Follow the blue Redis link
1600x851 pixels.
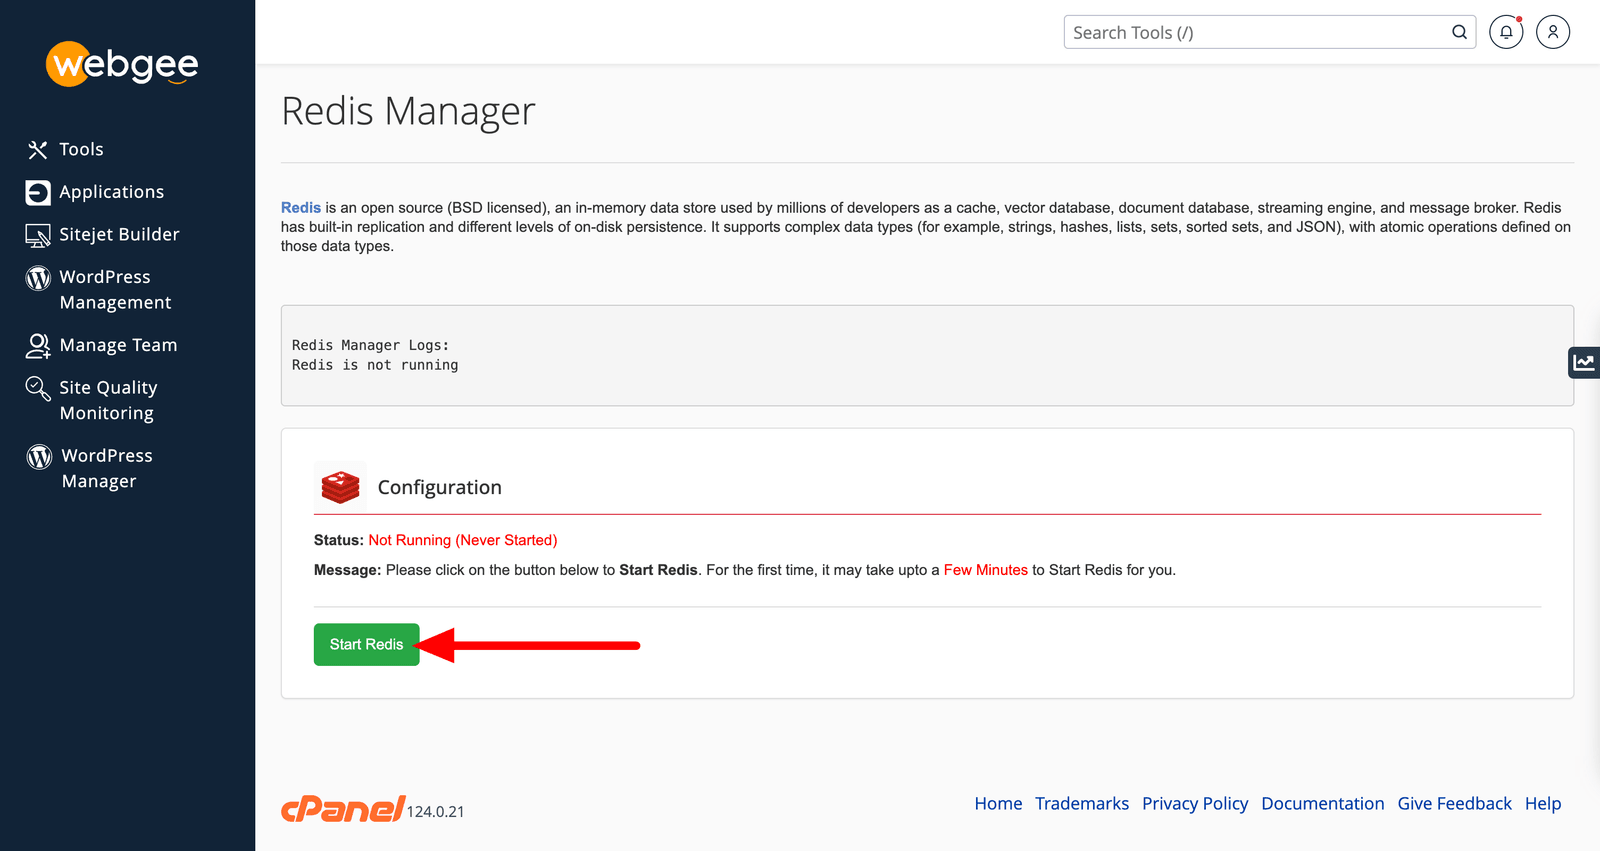tap(301, 208)
